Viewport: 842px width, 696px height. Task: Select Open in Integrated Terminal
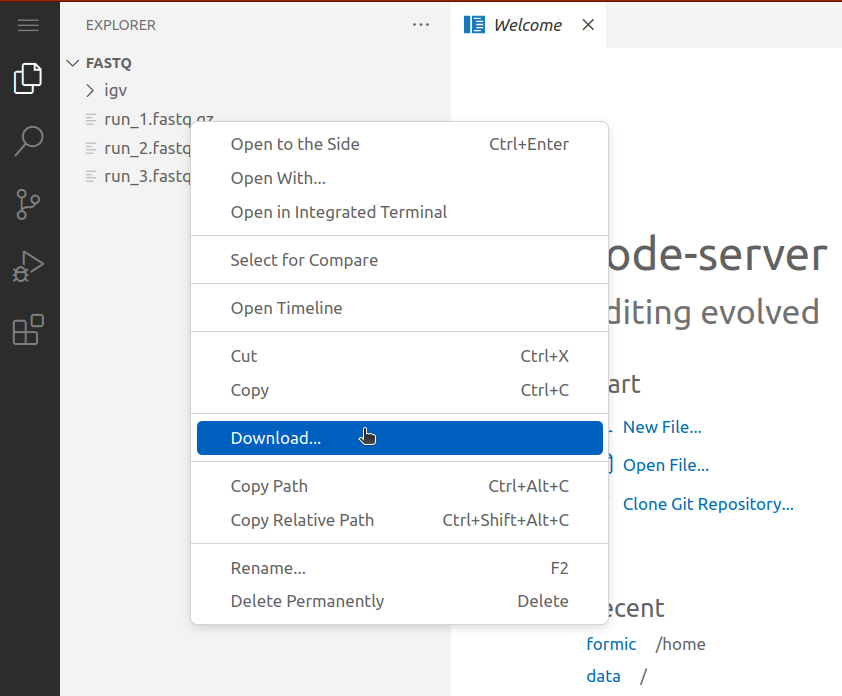tap(338, 211)
